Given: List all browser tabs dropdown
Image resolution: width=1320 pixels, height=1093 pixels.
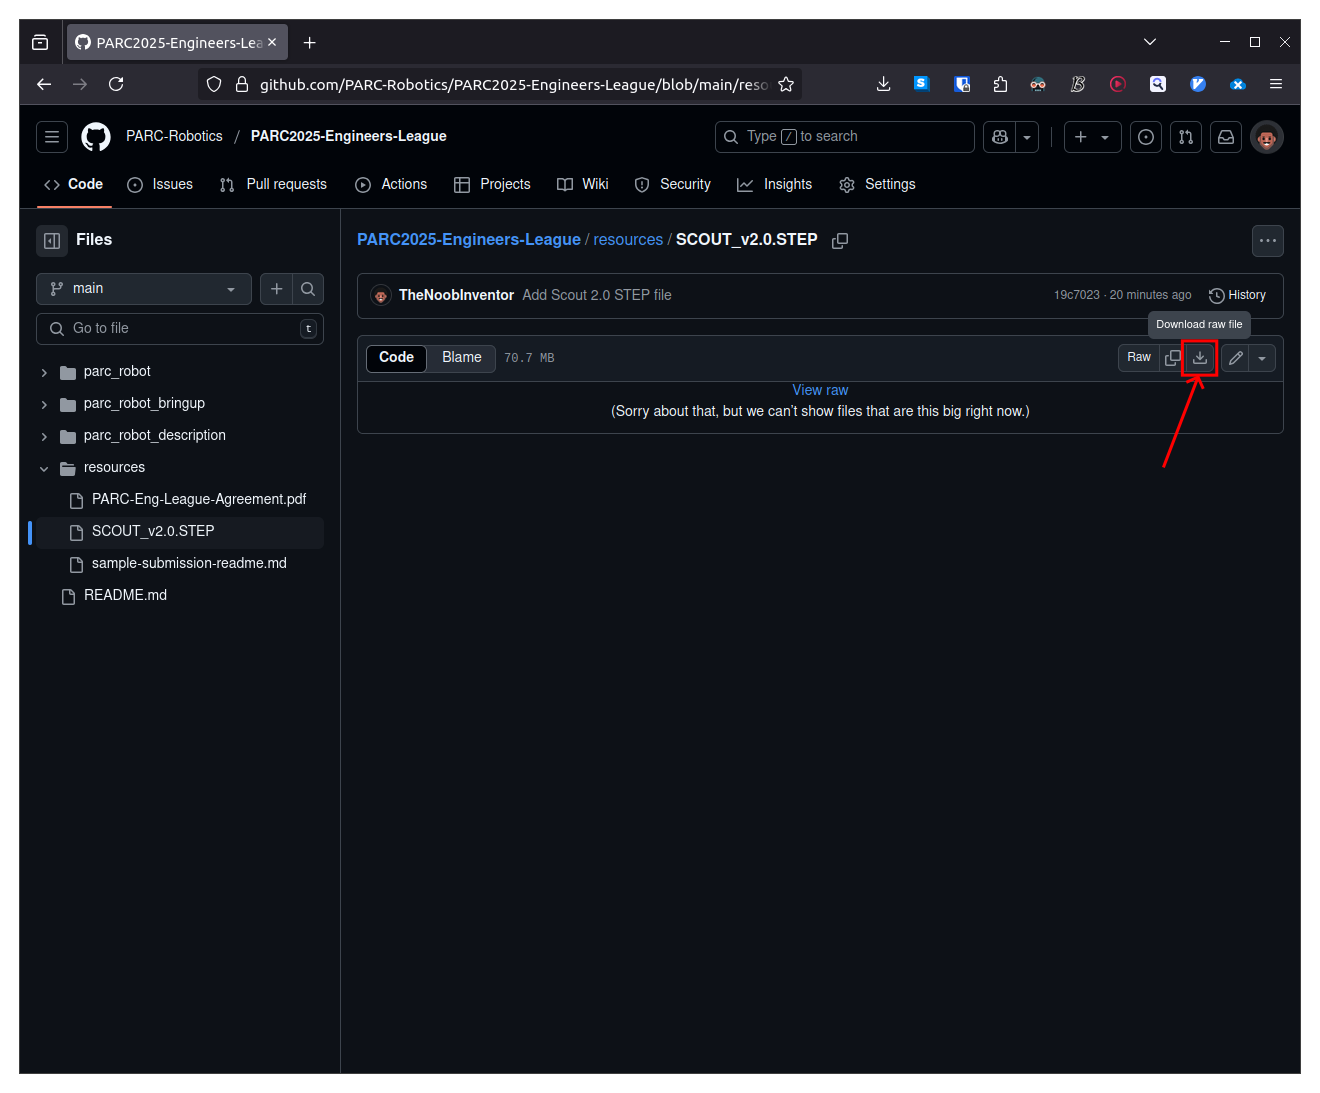Looking at the screenshot, I should pos(1150,42).
